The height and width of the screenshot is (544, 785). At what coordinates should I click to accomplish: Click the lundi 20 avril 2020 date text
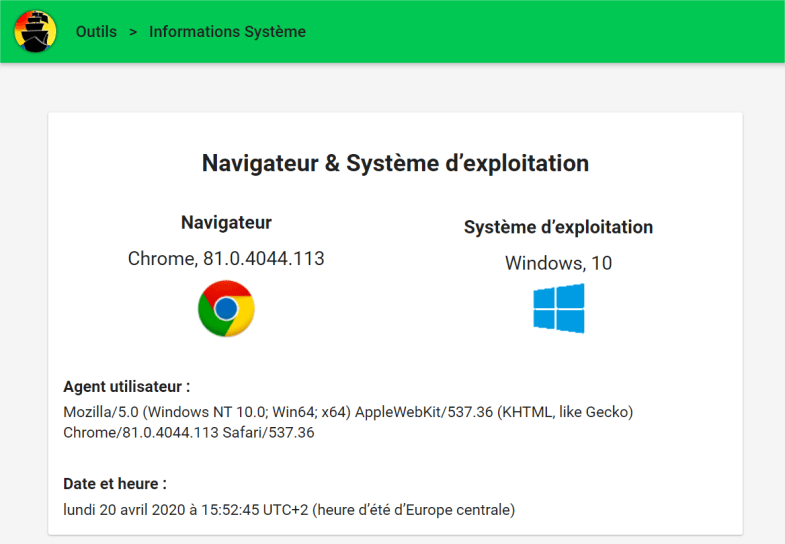125,510
